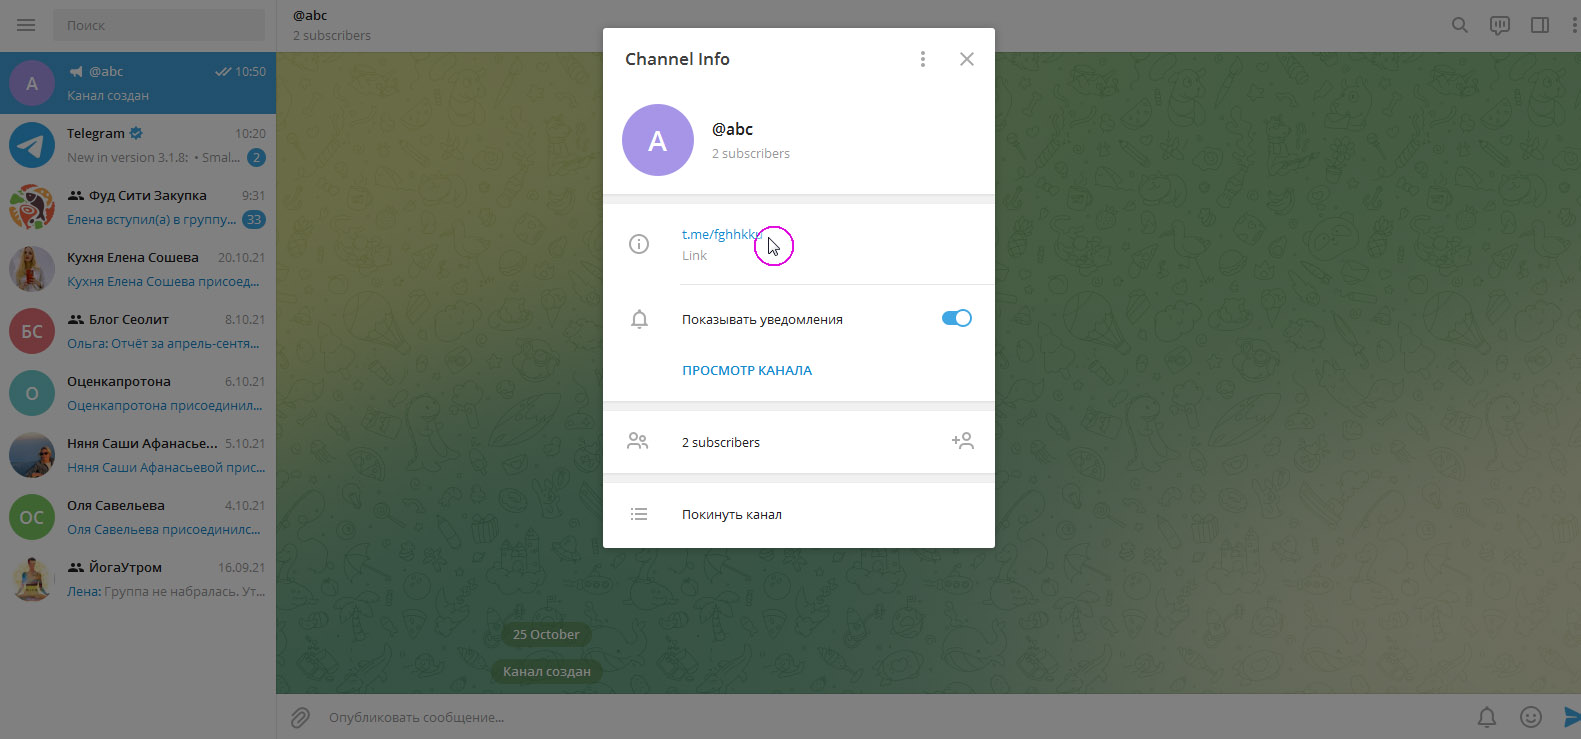Open the emoji picker smiley icon
1581x739 pixels.
point(1530,717)
